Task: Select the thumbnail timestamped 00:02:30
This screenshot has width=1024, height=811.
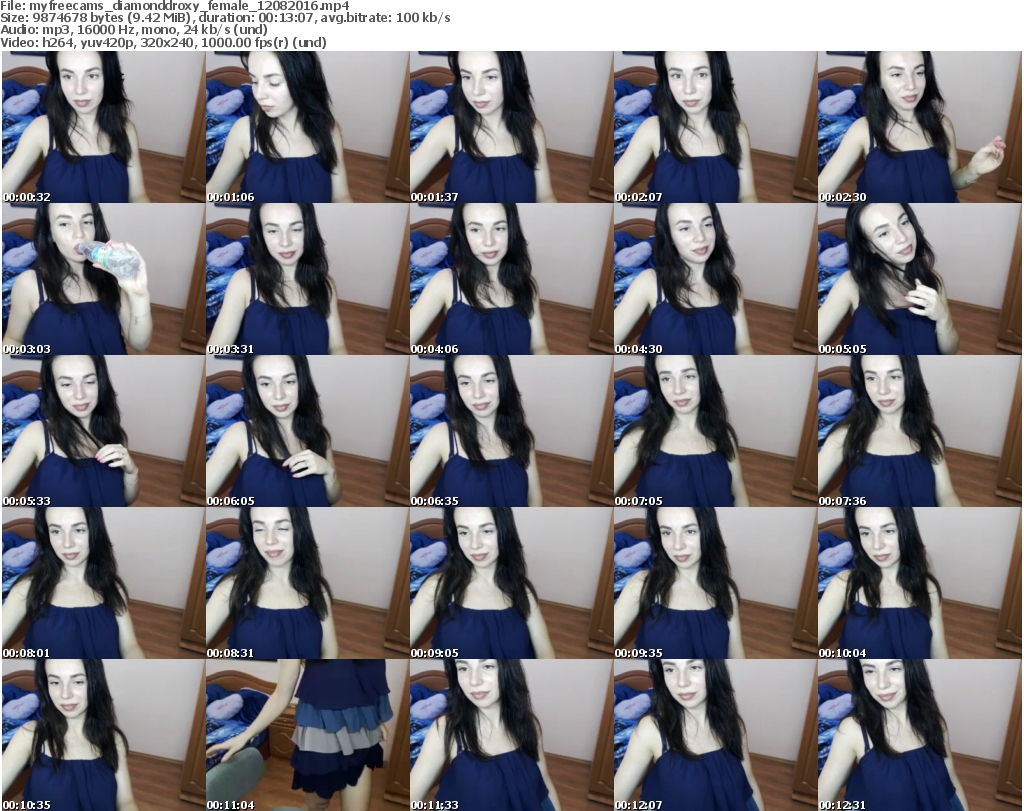Action: [x=920, y=127]
